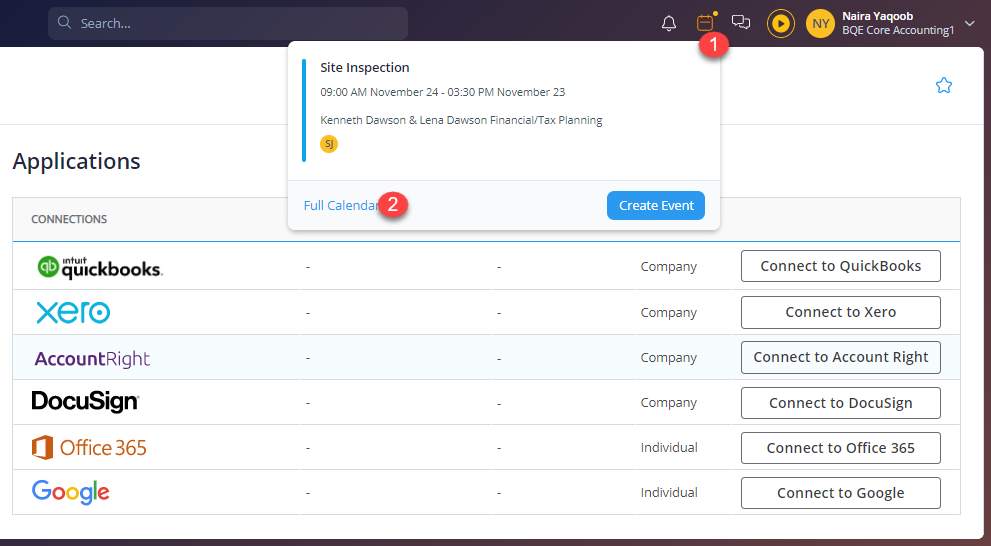Click Individual in the Google row
The image size is (991, 546).
(669, 492)
